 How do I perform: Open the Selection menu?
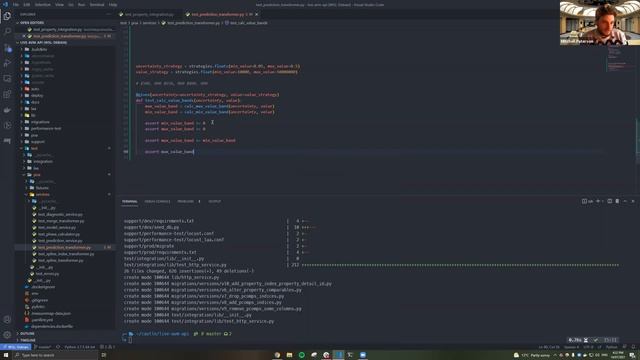point(42,4)
